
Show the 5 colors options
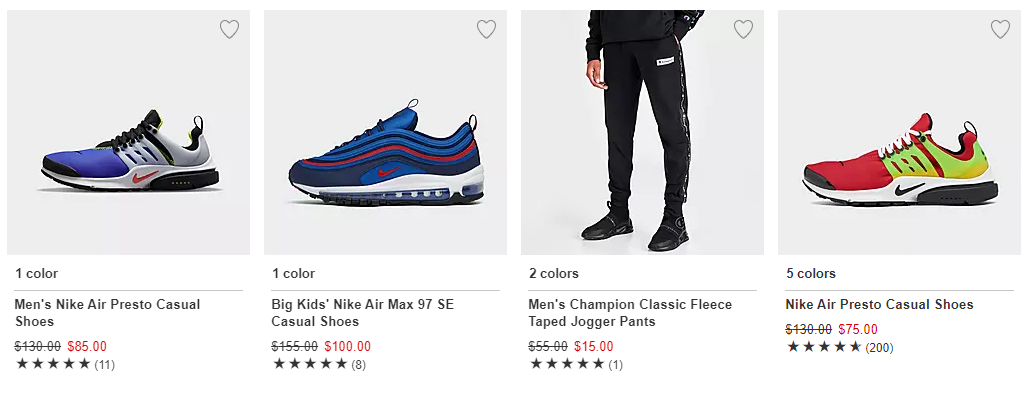[x=811, y=273]
